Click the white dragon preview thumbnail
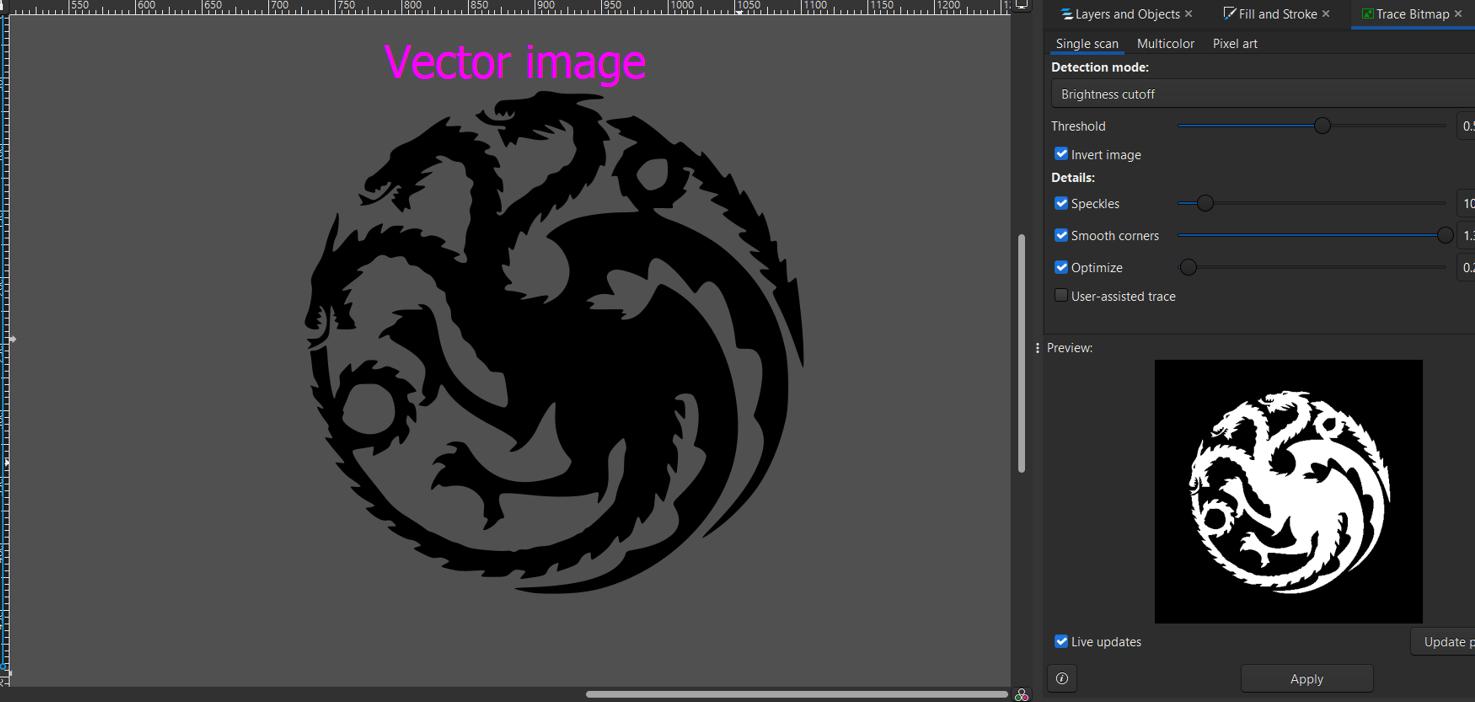Viewport: 1475px width, 702px height. [x=1288, y=491]
